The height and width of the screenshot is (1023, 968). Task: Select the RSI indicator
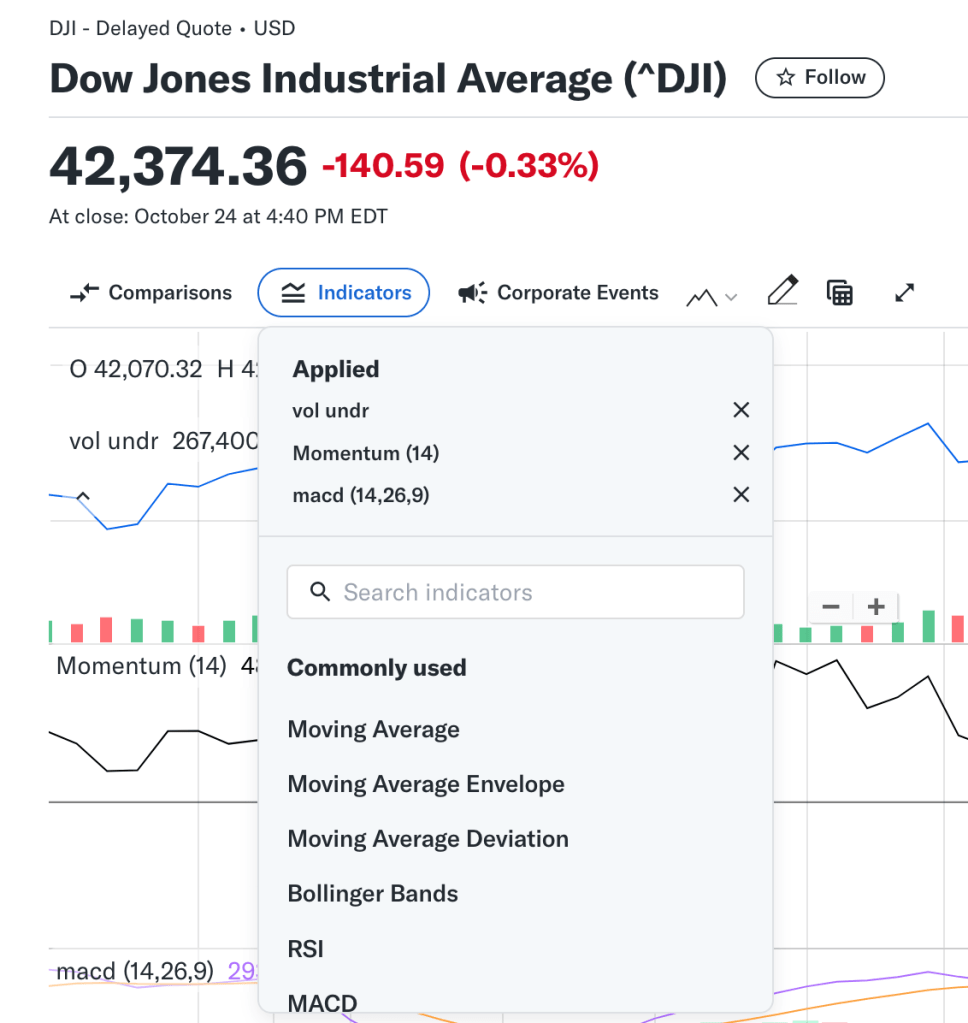tap(306, 949)
